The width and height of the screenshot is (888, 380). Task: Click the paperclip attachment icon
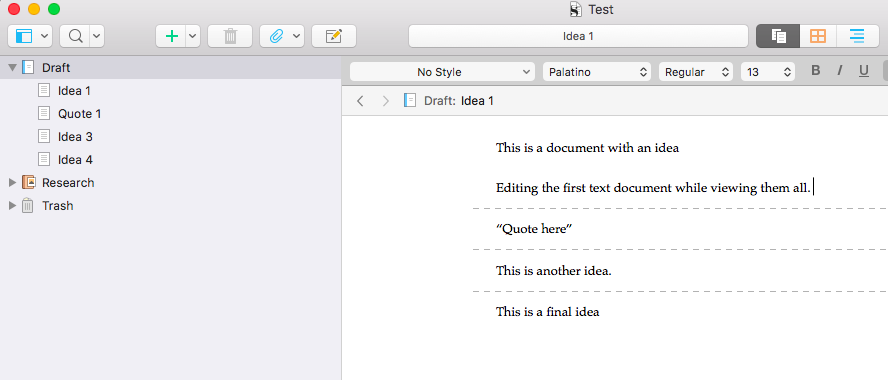(276, 36)
